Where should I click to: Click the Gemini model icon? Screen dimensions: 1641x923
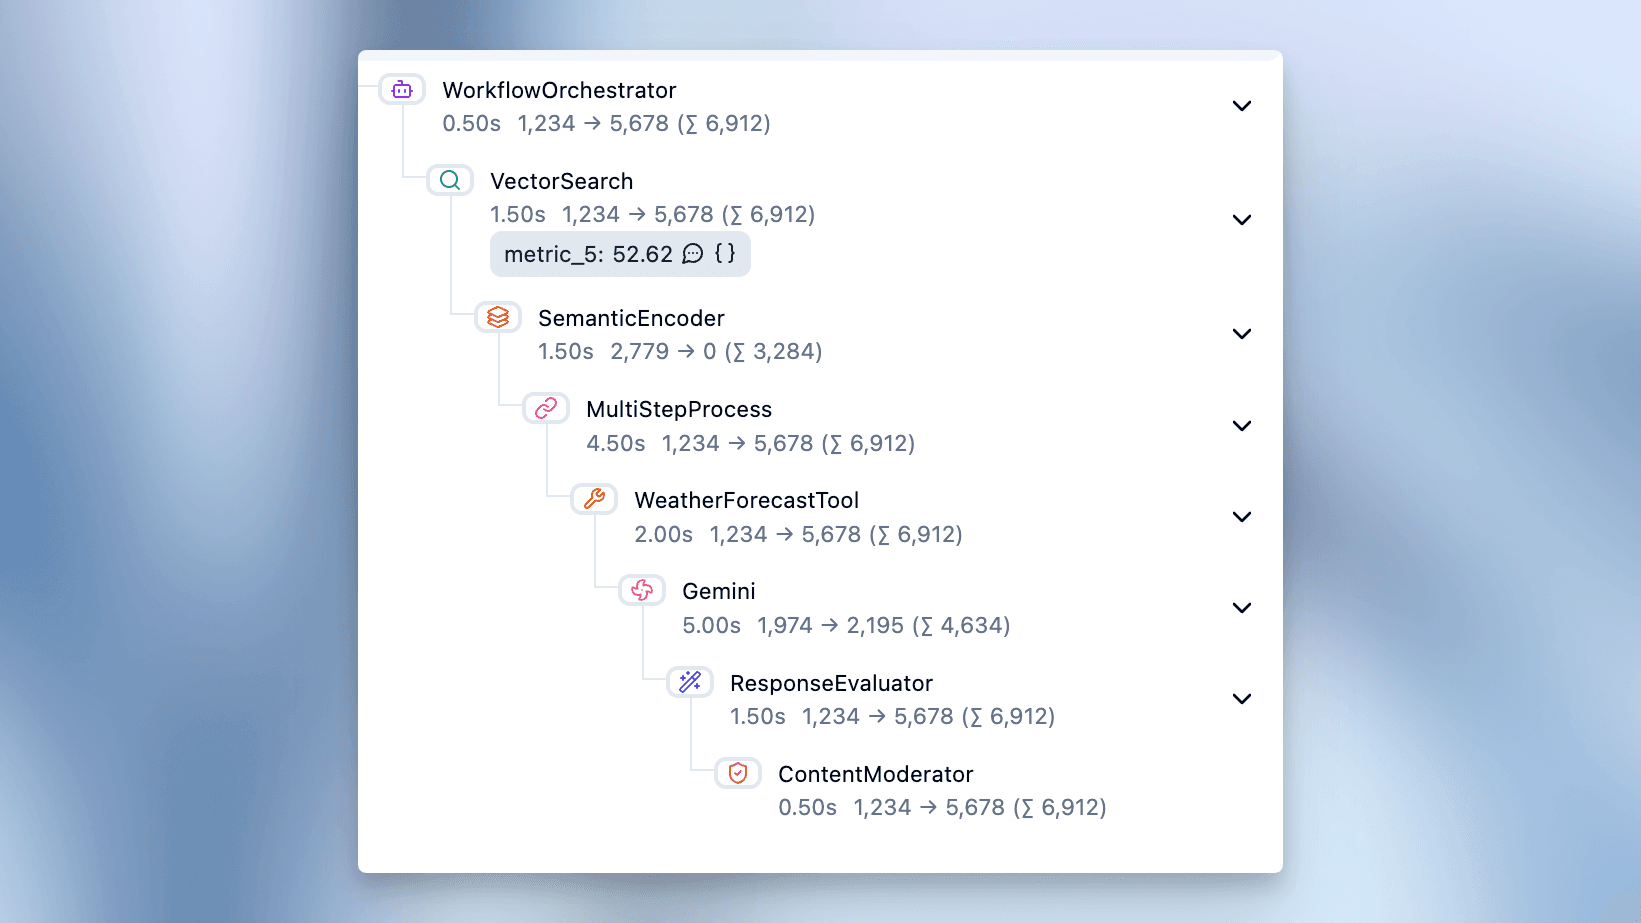click(x=641, y=590)
